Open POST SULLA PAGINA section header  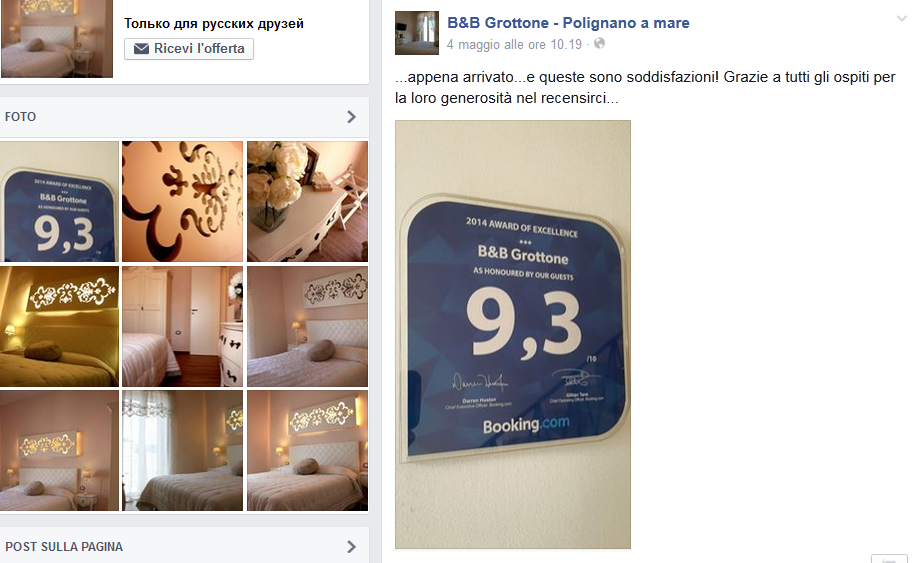(x=64, y=547)
